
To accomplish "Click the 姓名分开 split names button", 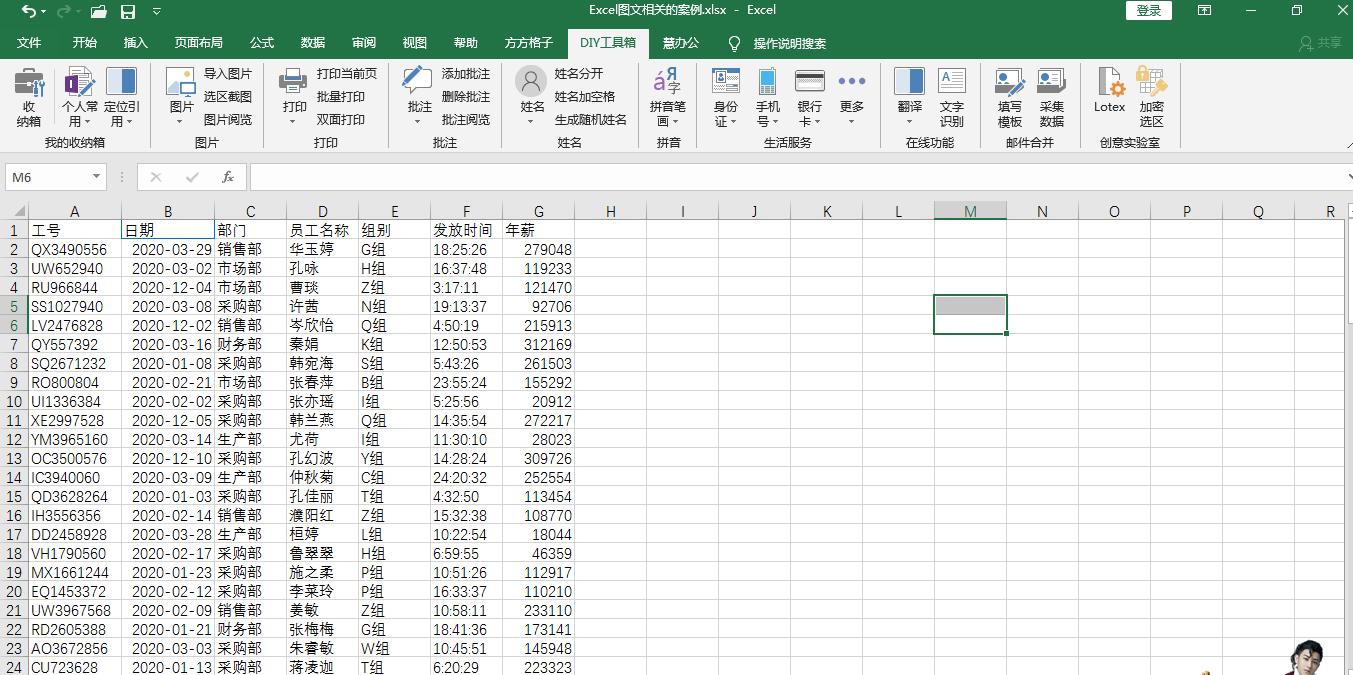I will click(579, 74).
